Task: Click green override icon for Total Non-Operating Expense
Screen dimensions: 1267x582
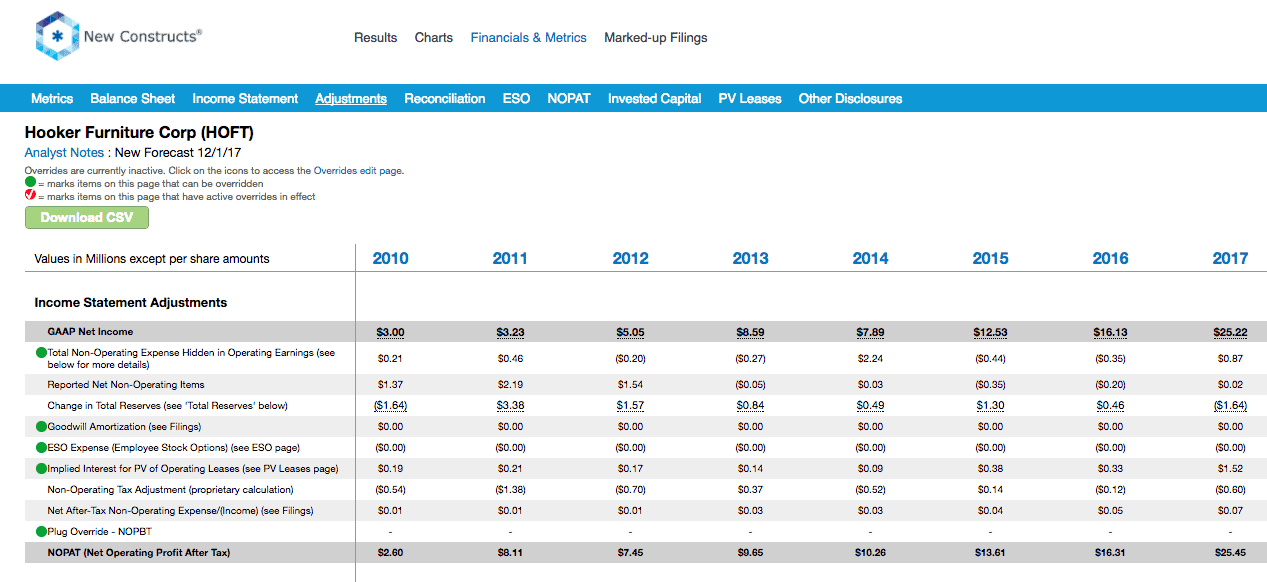Action: click(41, 353)
